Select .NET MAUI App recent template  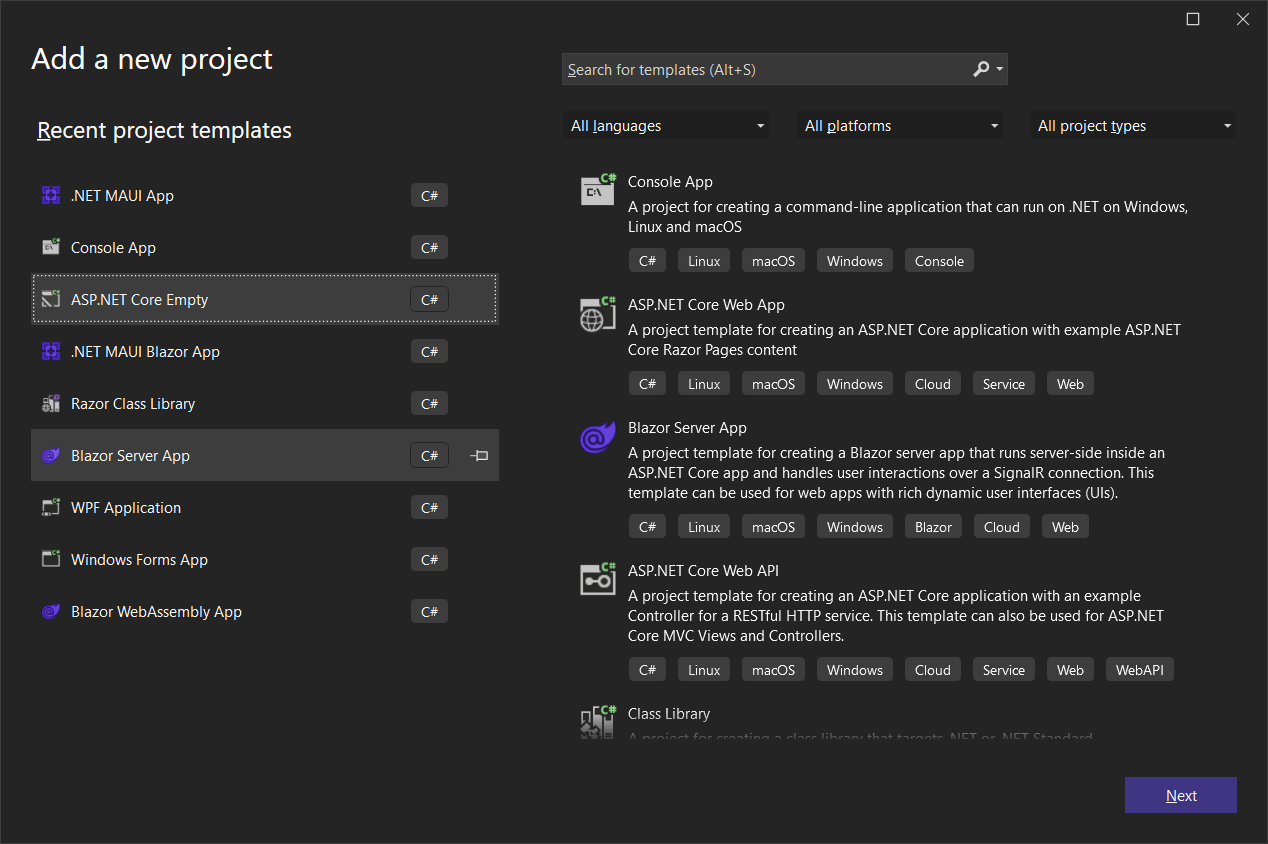pos(265,196)
